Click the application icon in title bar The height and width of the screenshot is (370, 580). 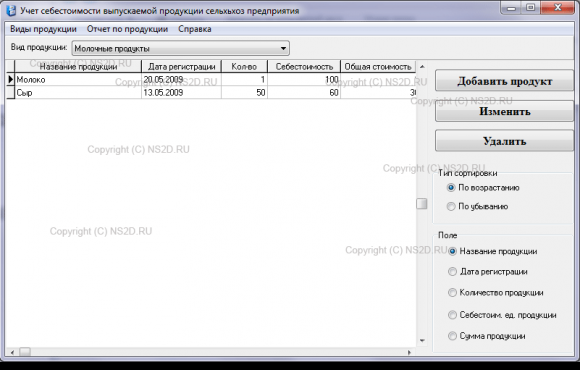(11, 10)
